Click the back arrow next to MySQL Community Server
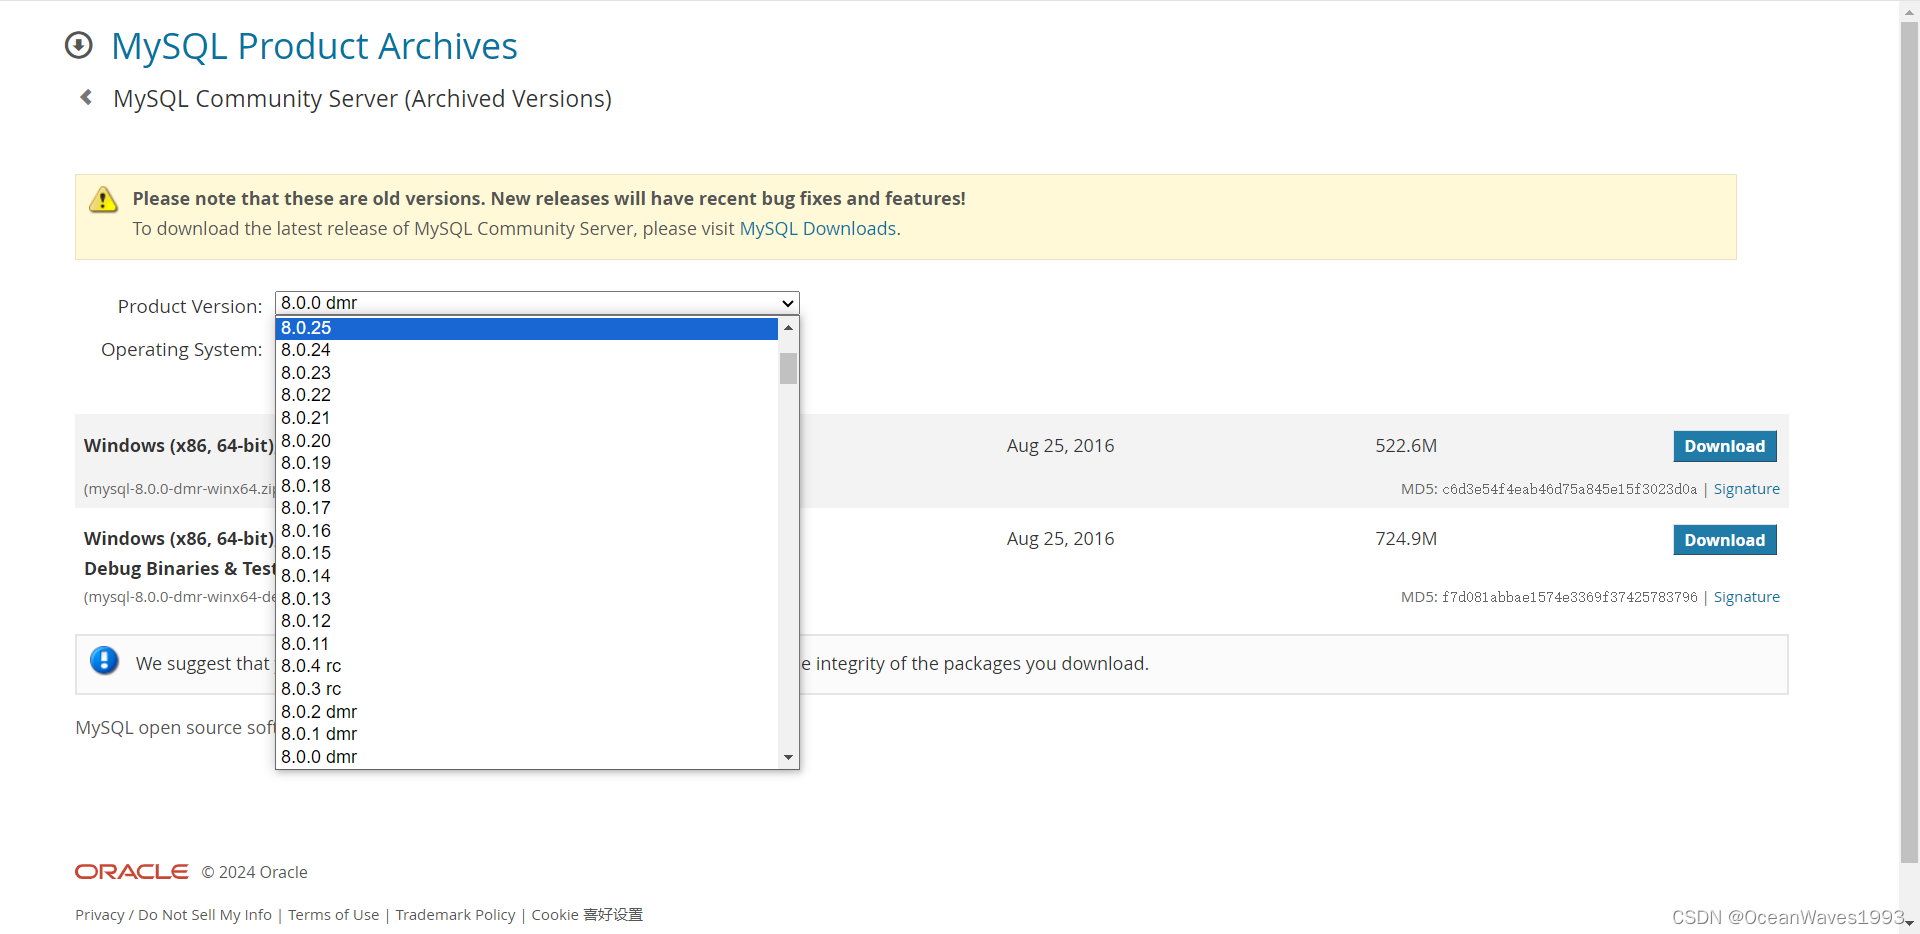Image resolution: width=1920 pixels, height=934 pixels. (86, 97)
